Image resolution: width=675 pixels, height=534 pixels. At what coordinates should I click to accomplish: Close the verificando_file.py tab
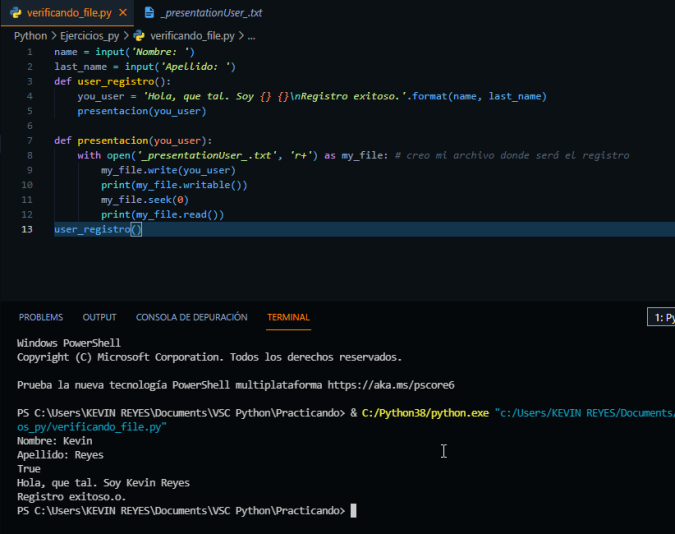(x=122, y=13)
